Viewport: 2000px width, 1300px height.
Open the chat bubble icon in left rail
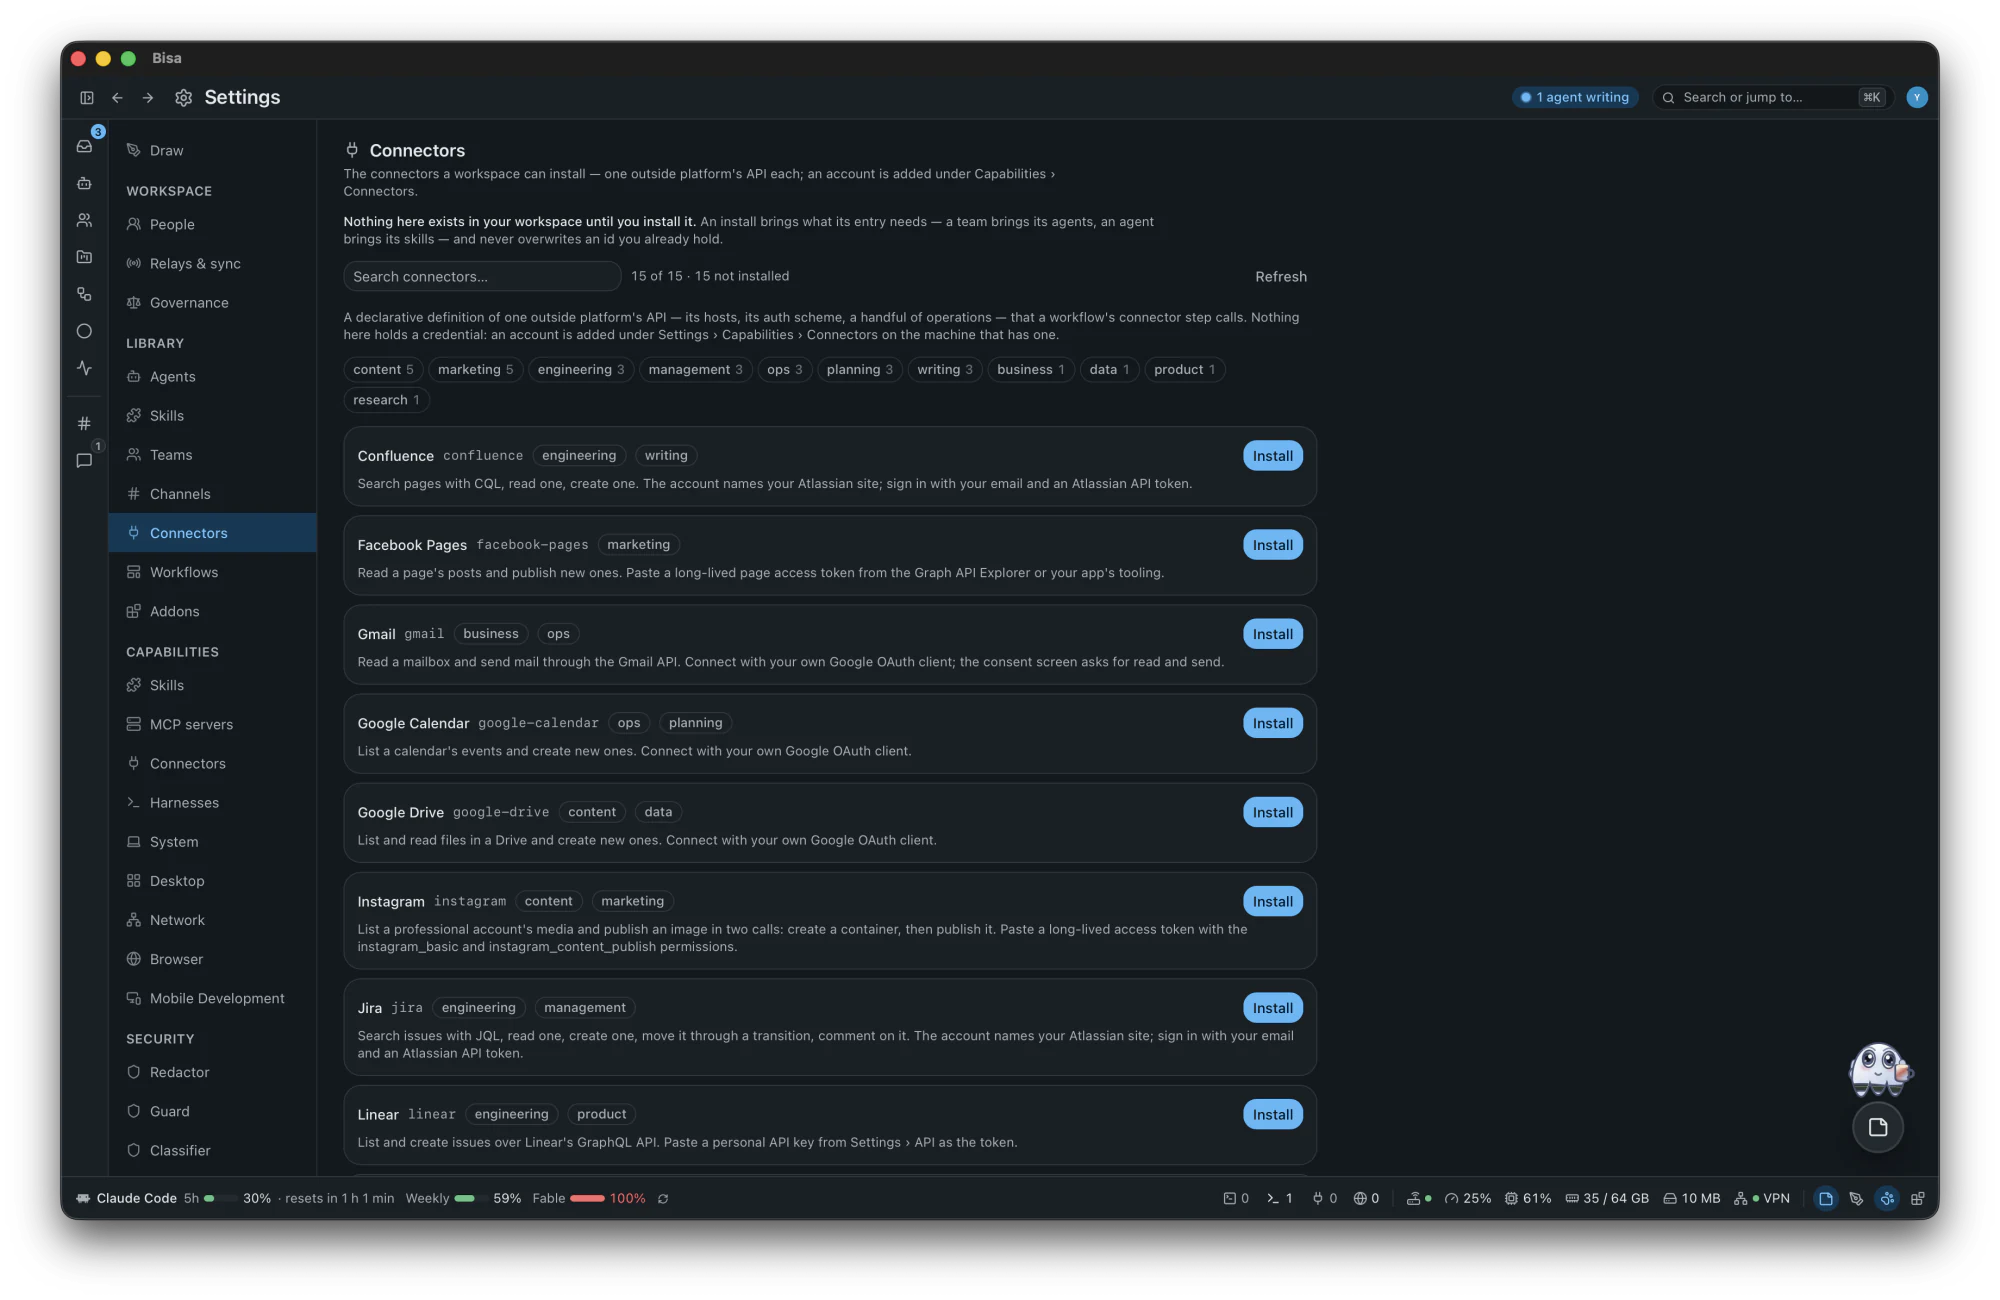tap(85, 460)
